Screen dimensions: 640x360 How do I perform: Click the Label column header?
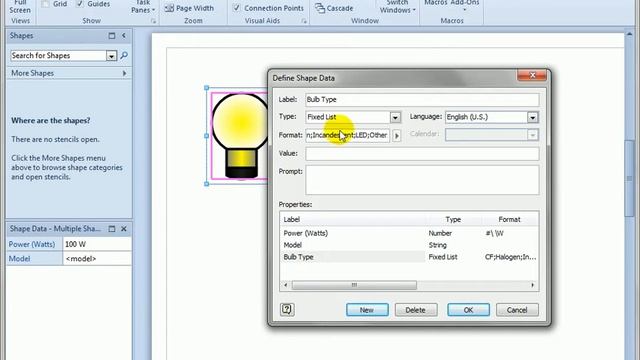pyautogui.click(x=353, y=220)
